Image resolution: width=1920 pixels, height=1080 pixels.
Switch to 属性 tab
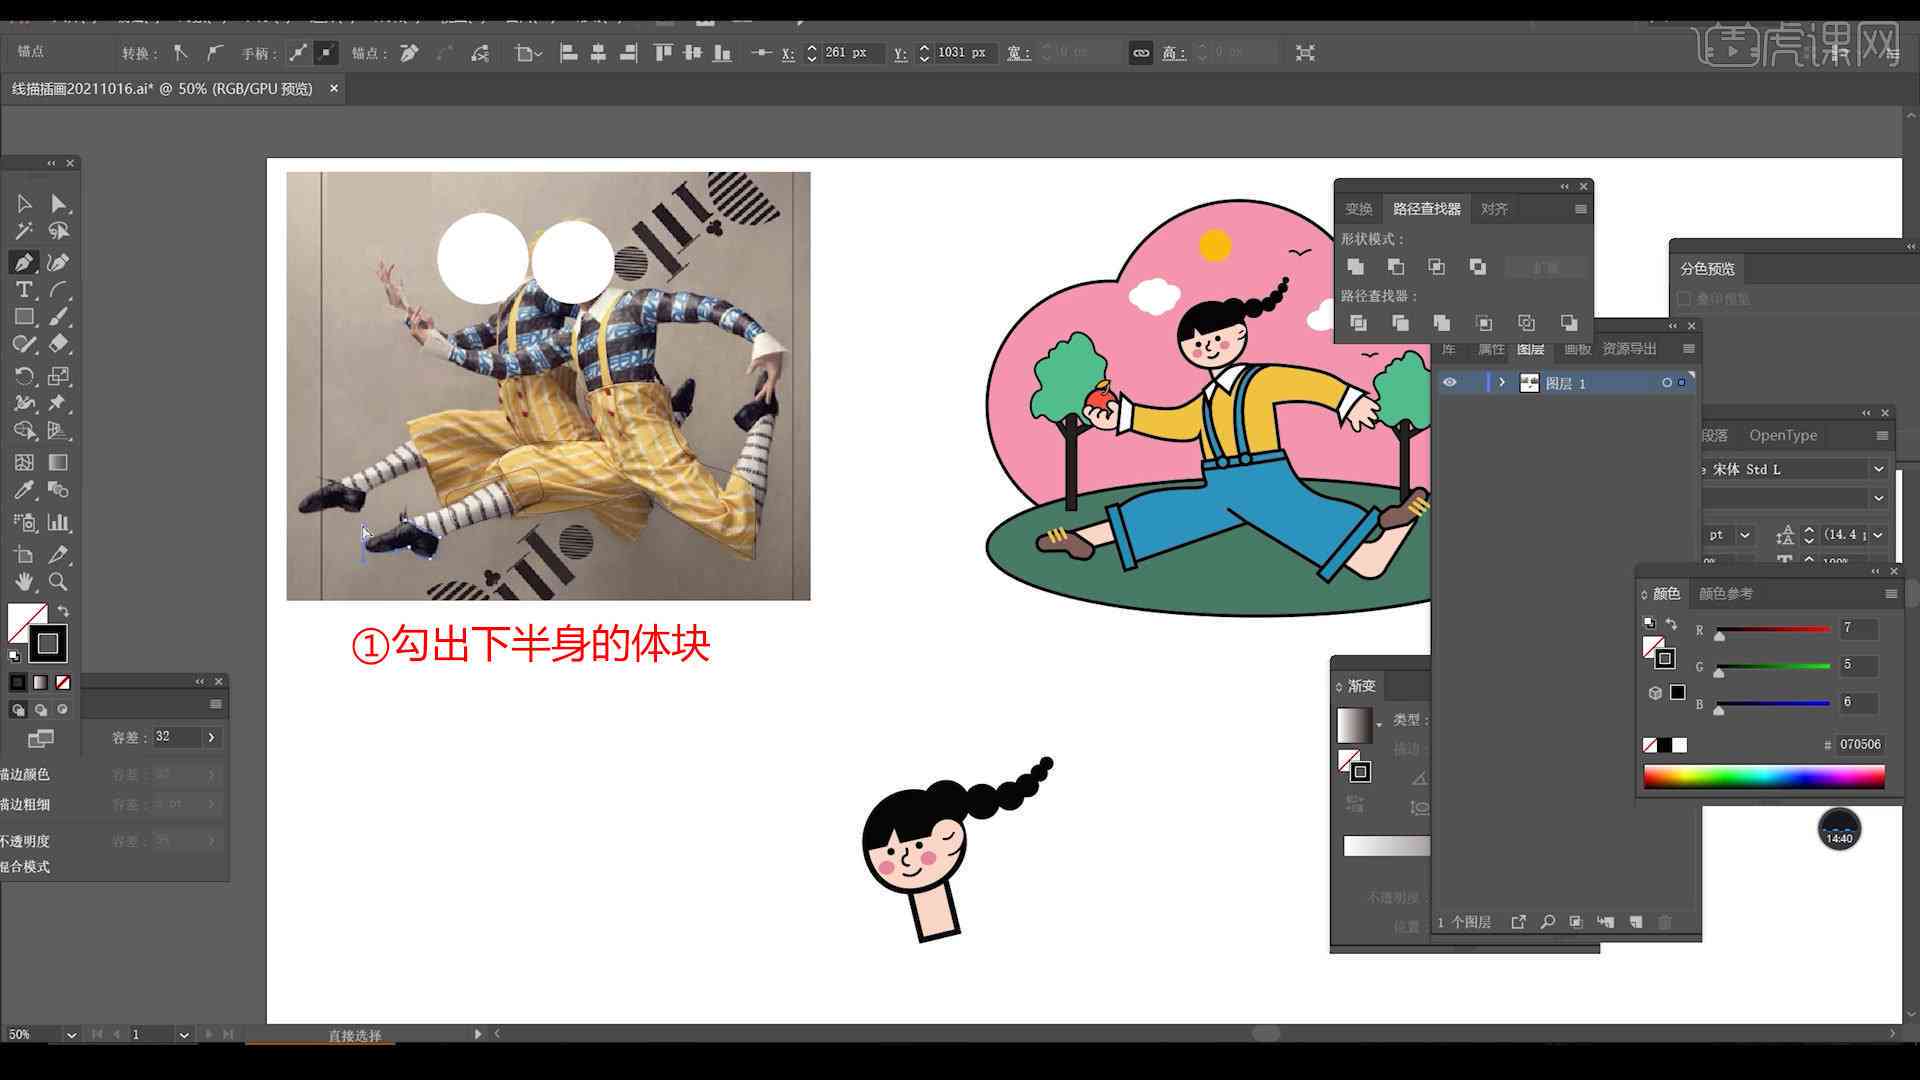[1491, 349]
